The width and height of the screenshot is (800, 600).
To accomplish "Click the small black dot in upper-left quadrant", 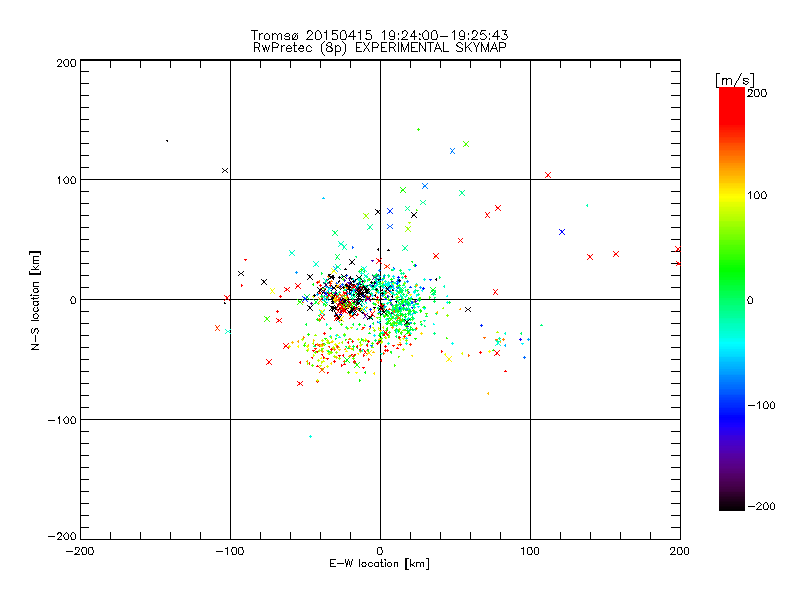I will [167, 141].
